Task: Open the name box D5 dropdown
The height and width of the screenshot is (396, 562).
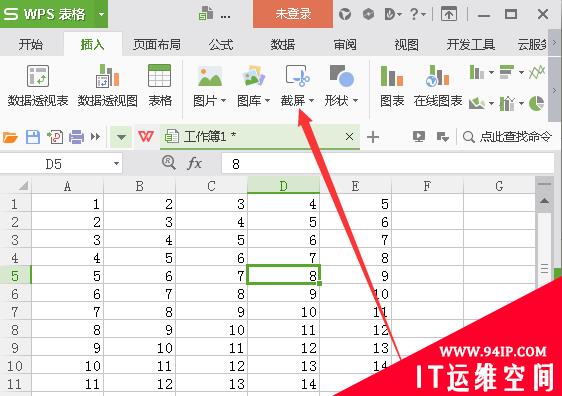Action: pyautogui.click(x=116, y=164)
